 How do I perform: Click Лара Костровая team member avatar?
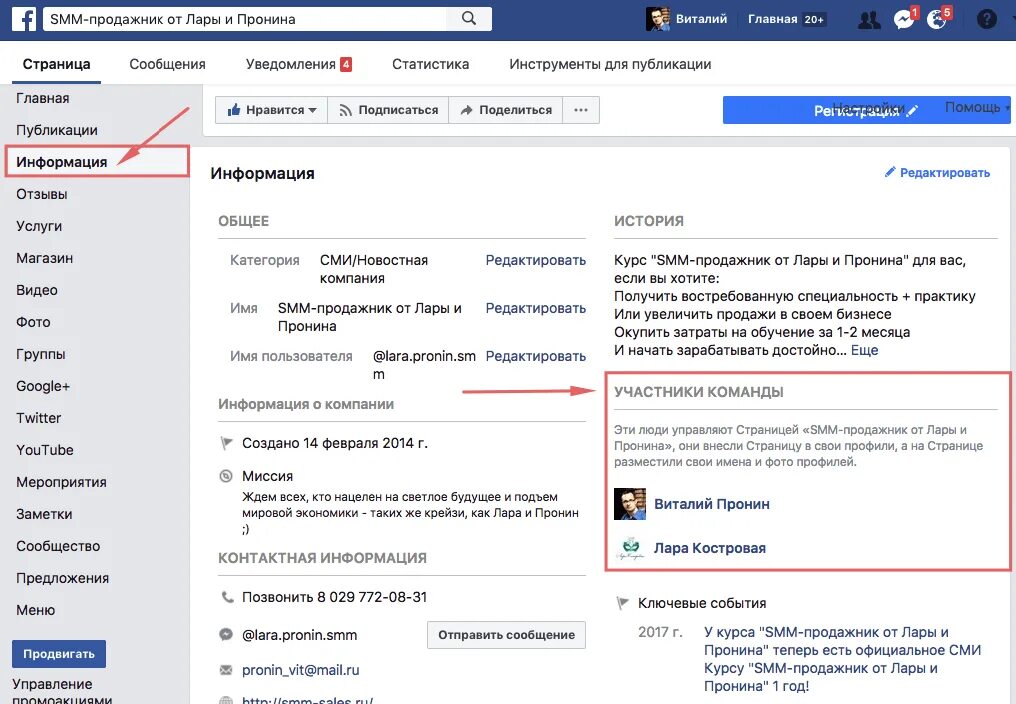tap(630, 548)
